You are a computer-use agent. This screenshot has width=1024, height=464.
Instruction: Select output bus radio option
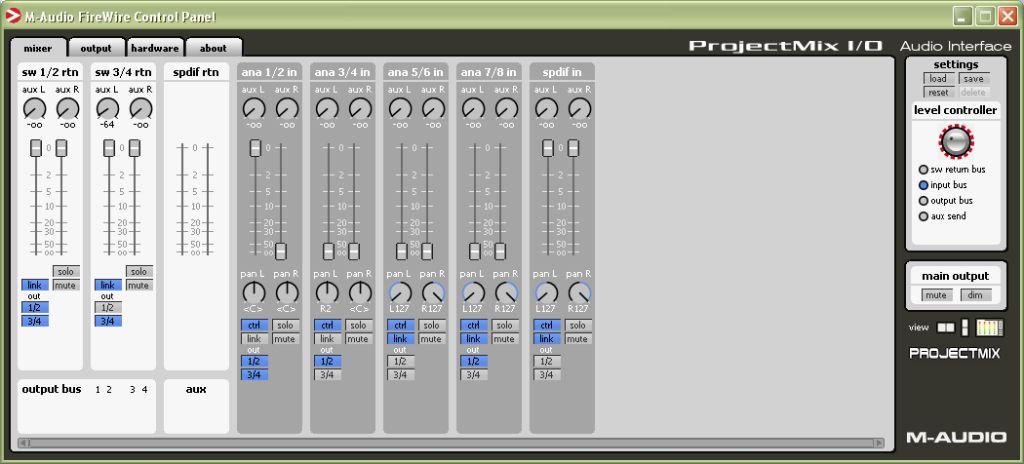923,201
